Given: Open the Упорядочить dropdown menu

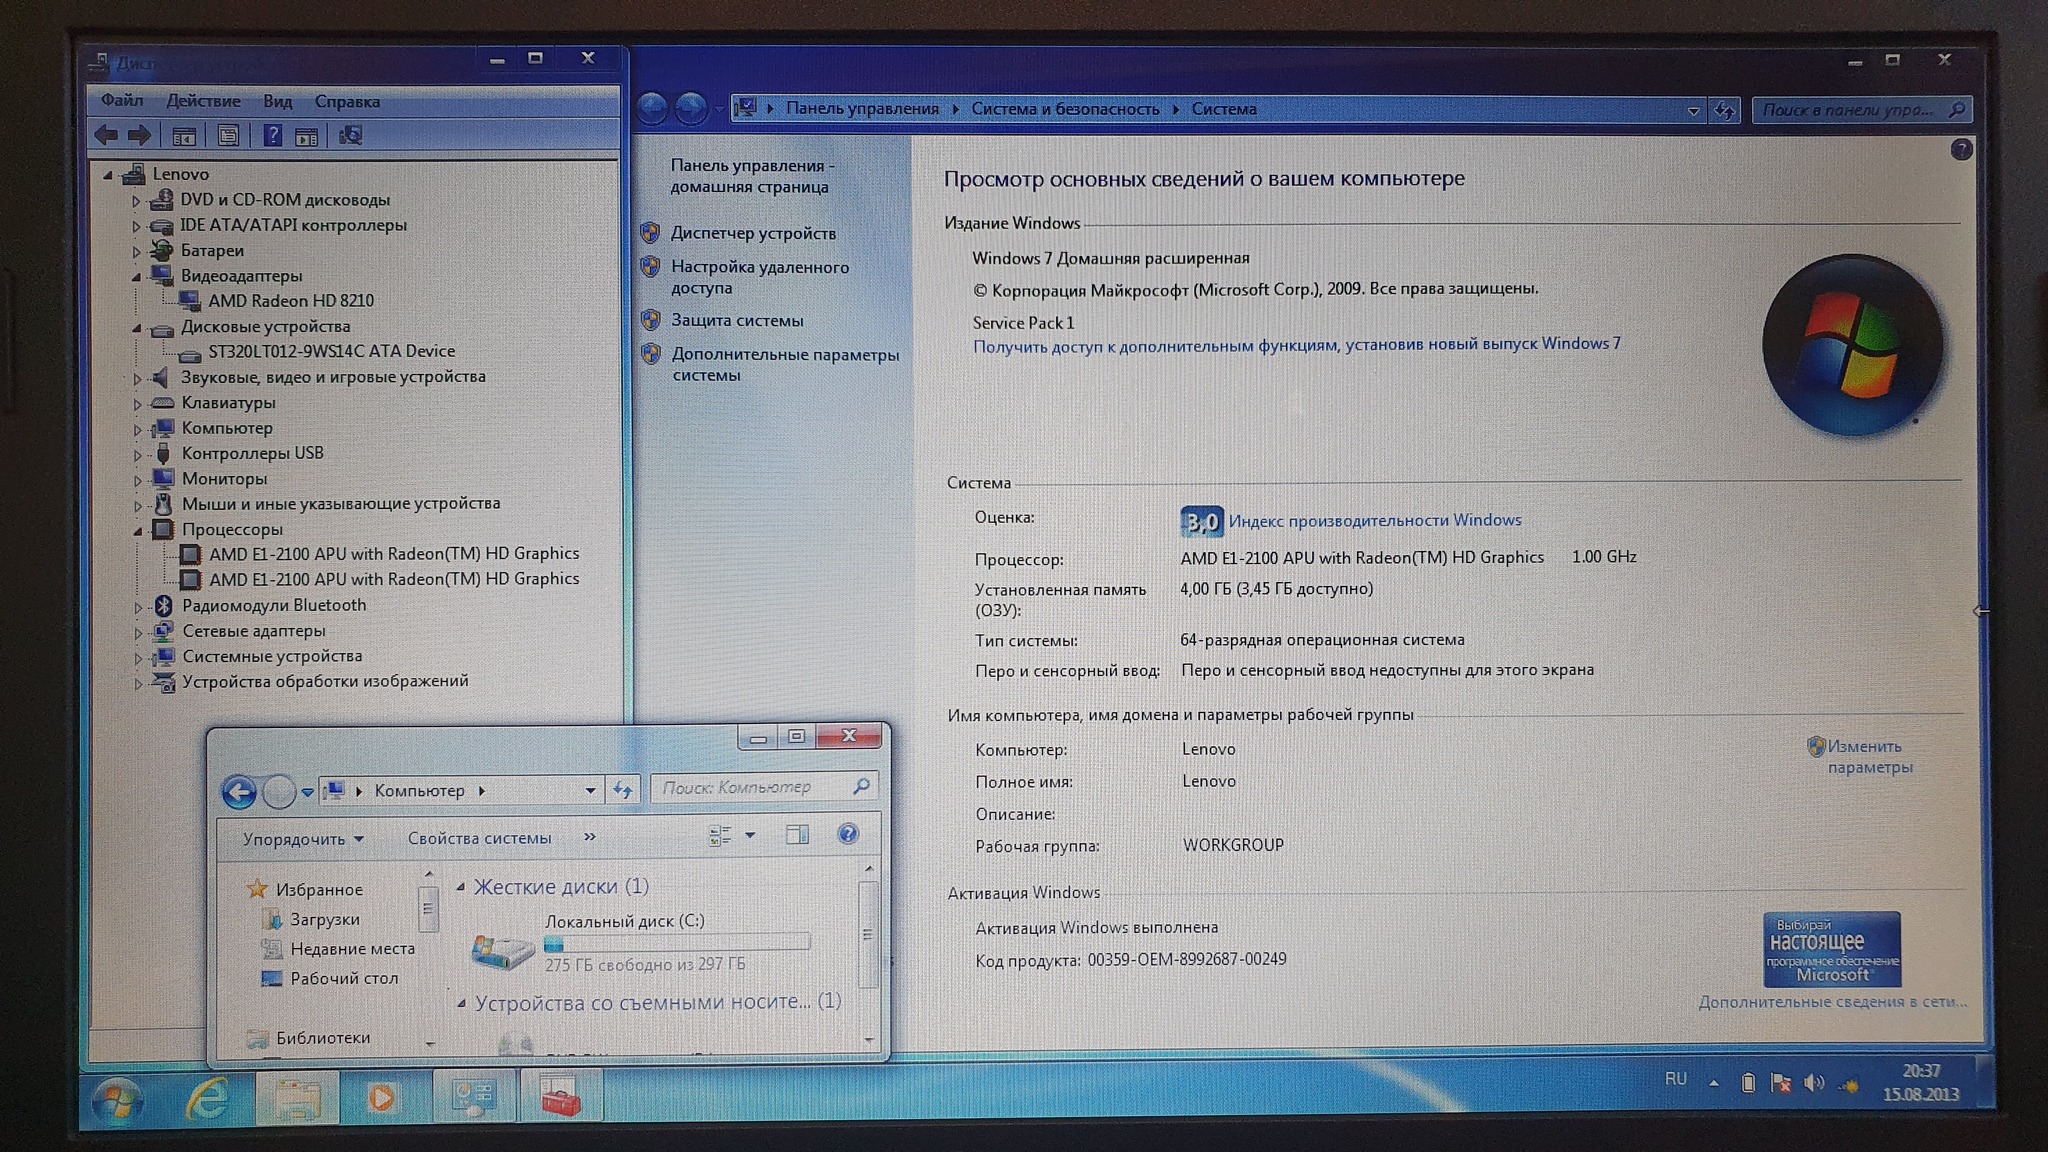Looking at the screenshot, I should pos(302,839).
